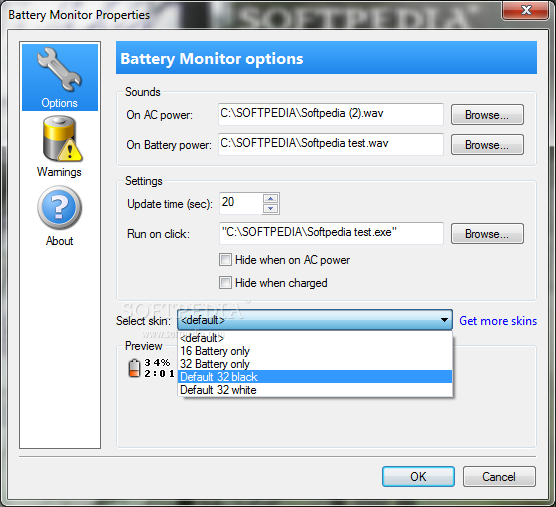556x507 pixels.
Task: Open the Get more skins link
Action: tap(498, 321)
